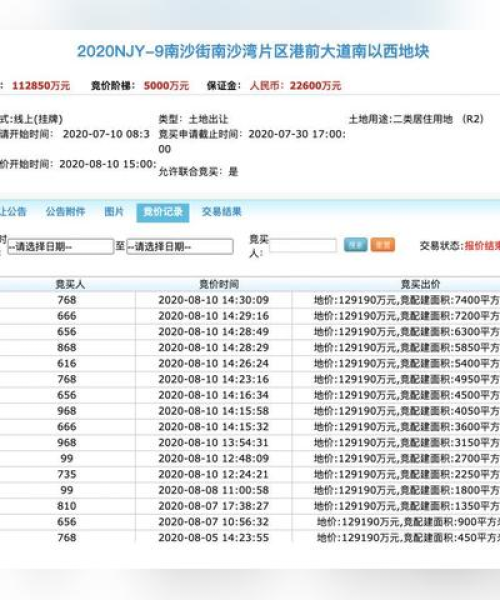
Task: Open the partially visible 公告 tab
Action: (13, 212)
